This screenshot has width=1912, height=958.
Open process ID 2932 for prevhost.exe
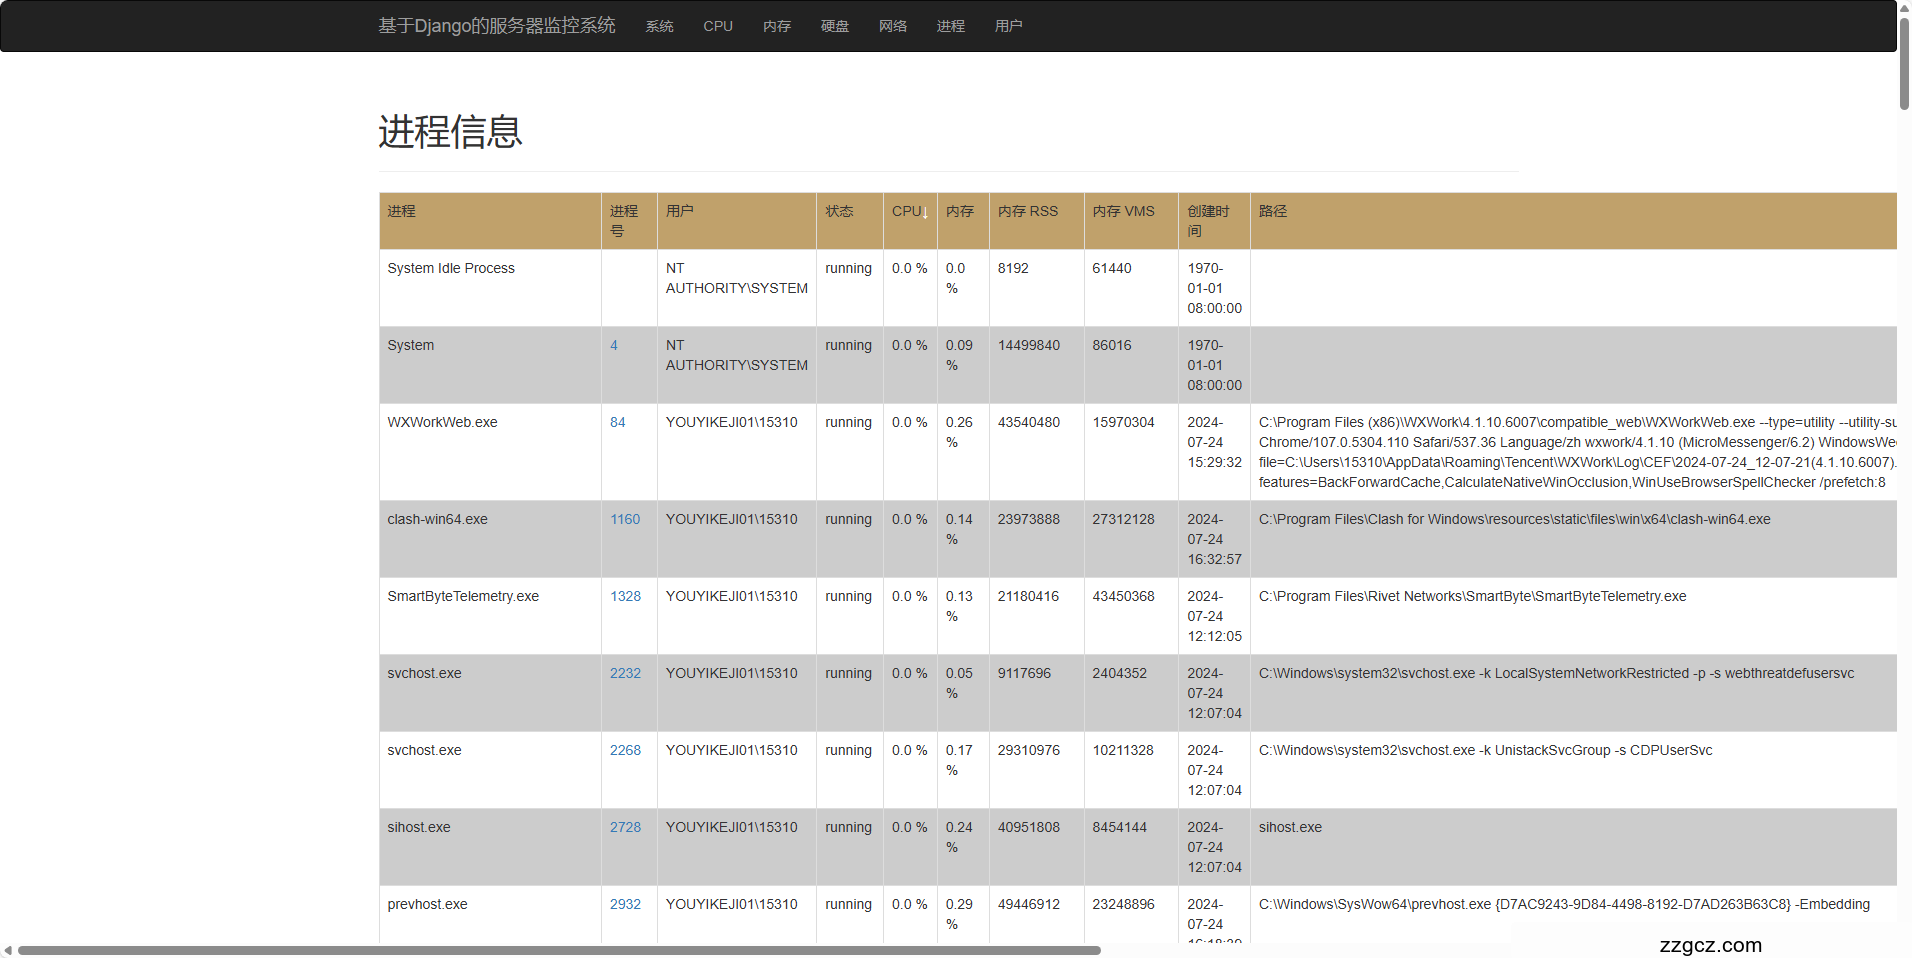625,905
